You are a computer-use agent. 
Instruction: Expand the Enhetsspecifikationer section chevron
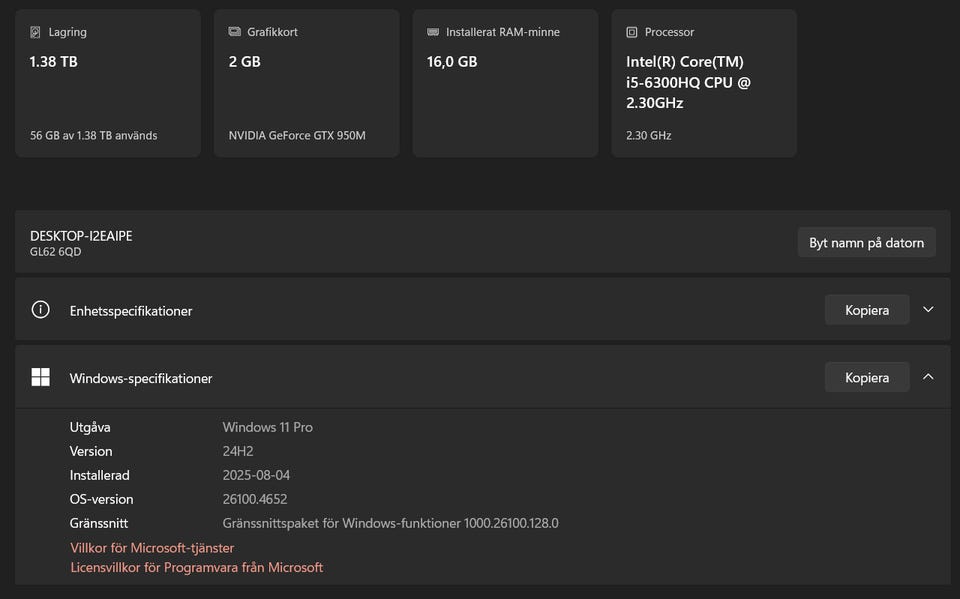click(x=928, y=310)
